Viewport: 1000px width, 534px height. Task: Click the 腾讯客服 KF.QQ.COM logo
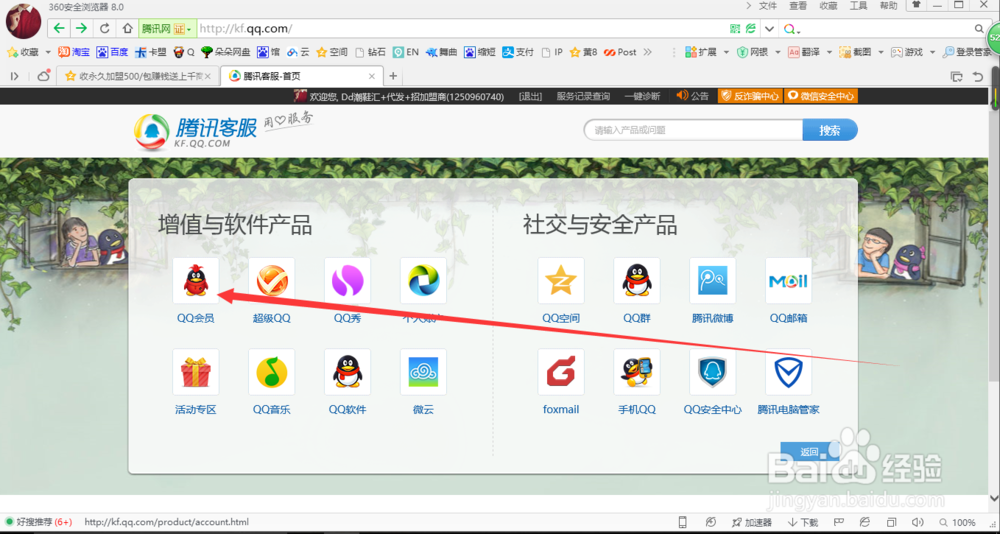[x=195, y=131]
